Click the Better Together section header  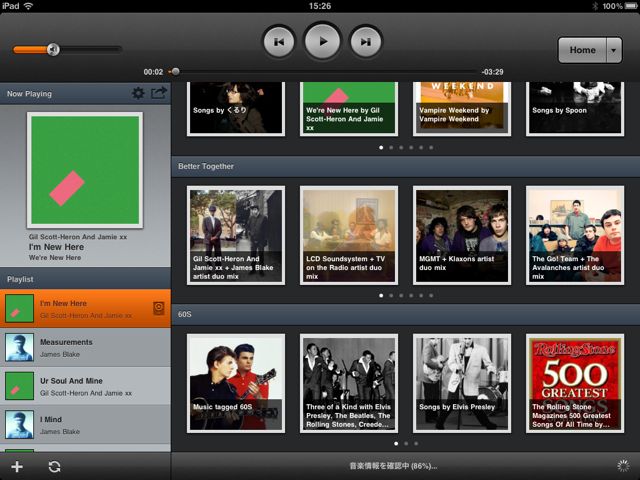(x=406, y=167)
